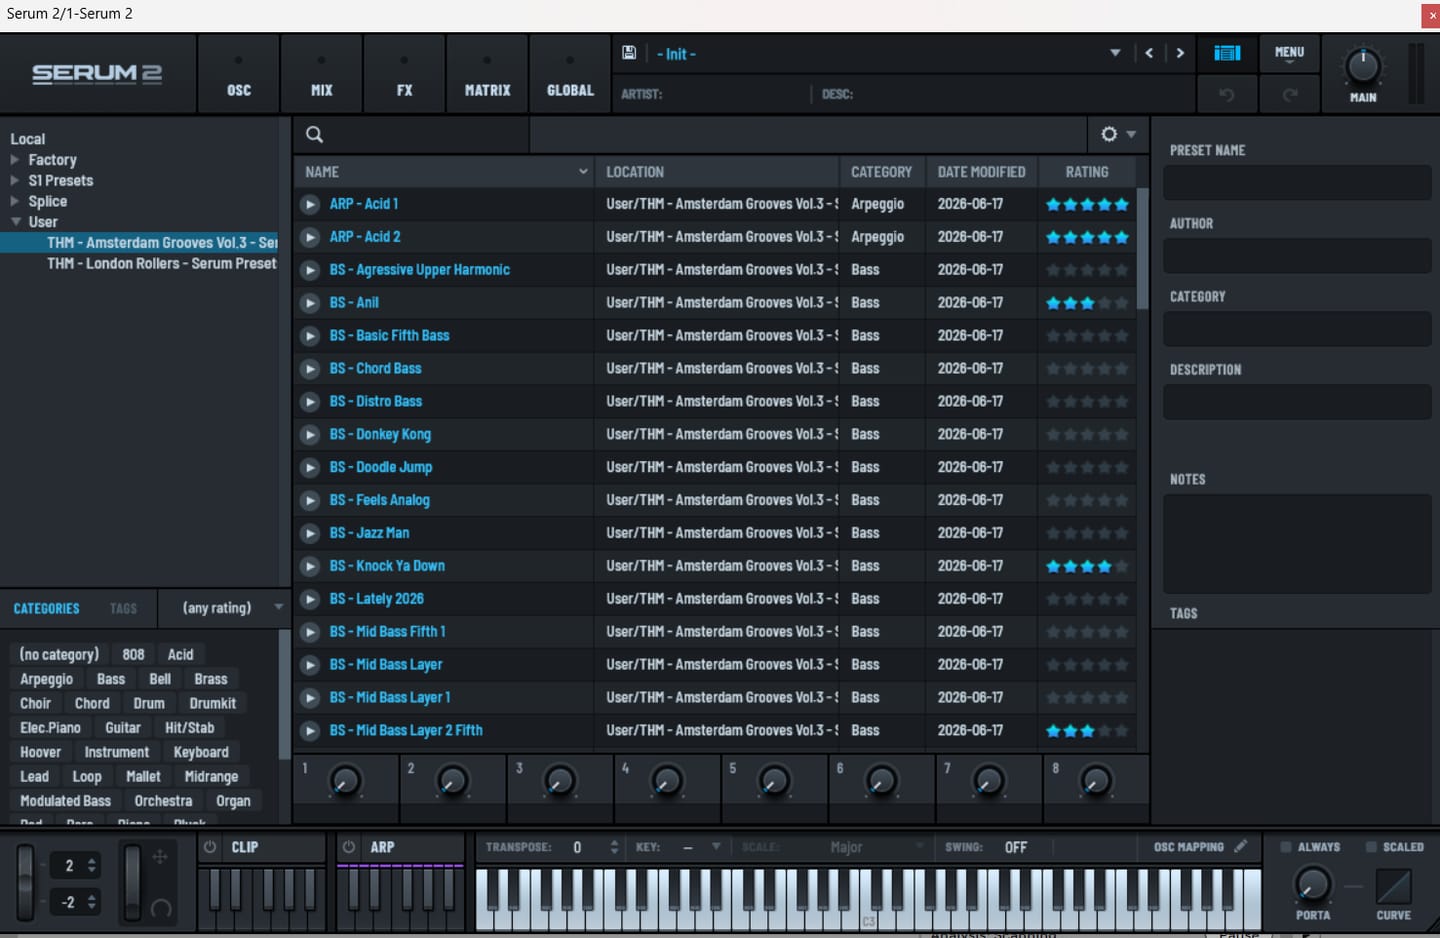Set rating stars for BS - Chord Bass
The width and height of the screenshot is (1440, 938).
pos(1087,369)
